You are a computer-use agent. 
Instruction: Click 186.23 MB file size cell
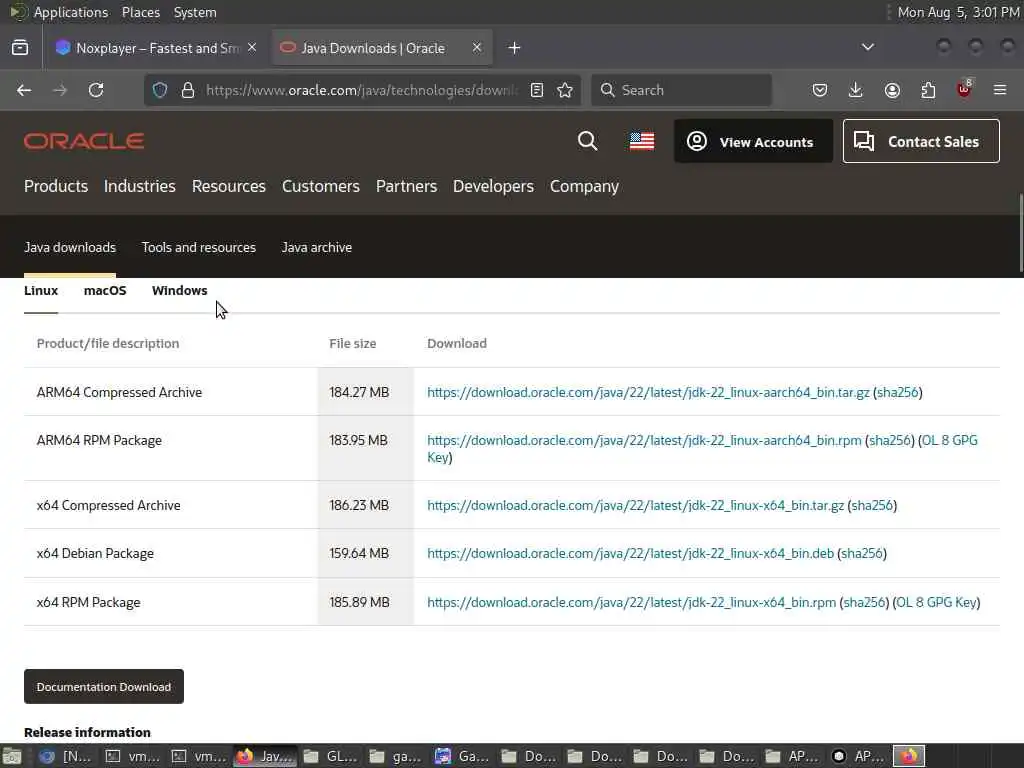[x=365, y=505]
